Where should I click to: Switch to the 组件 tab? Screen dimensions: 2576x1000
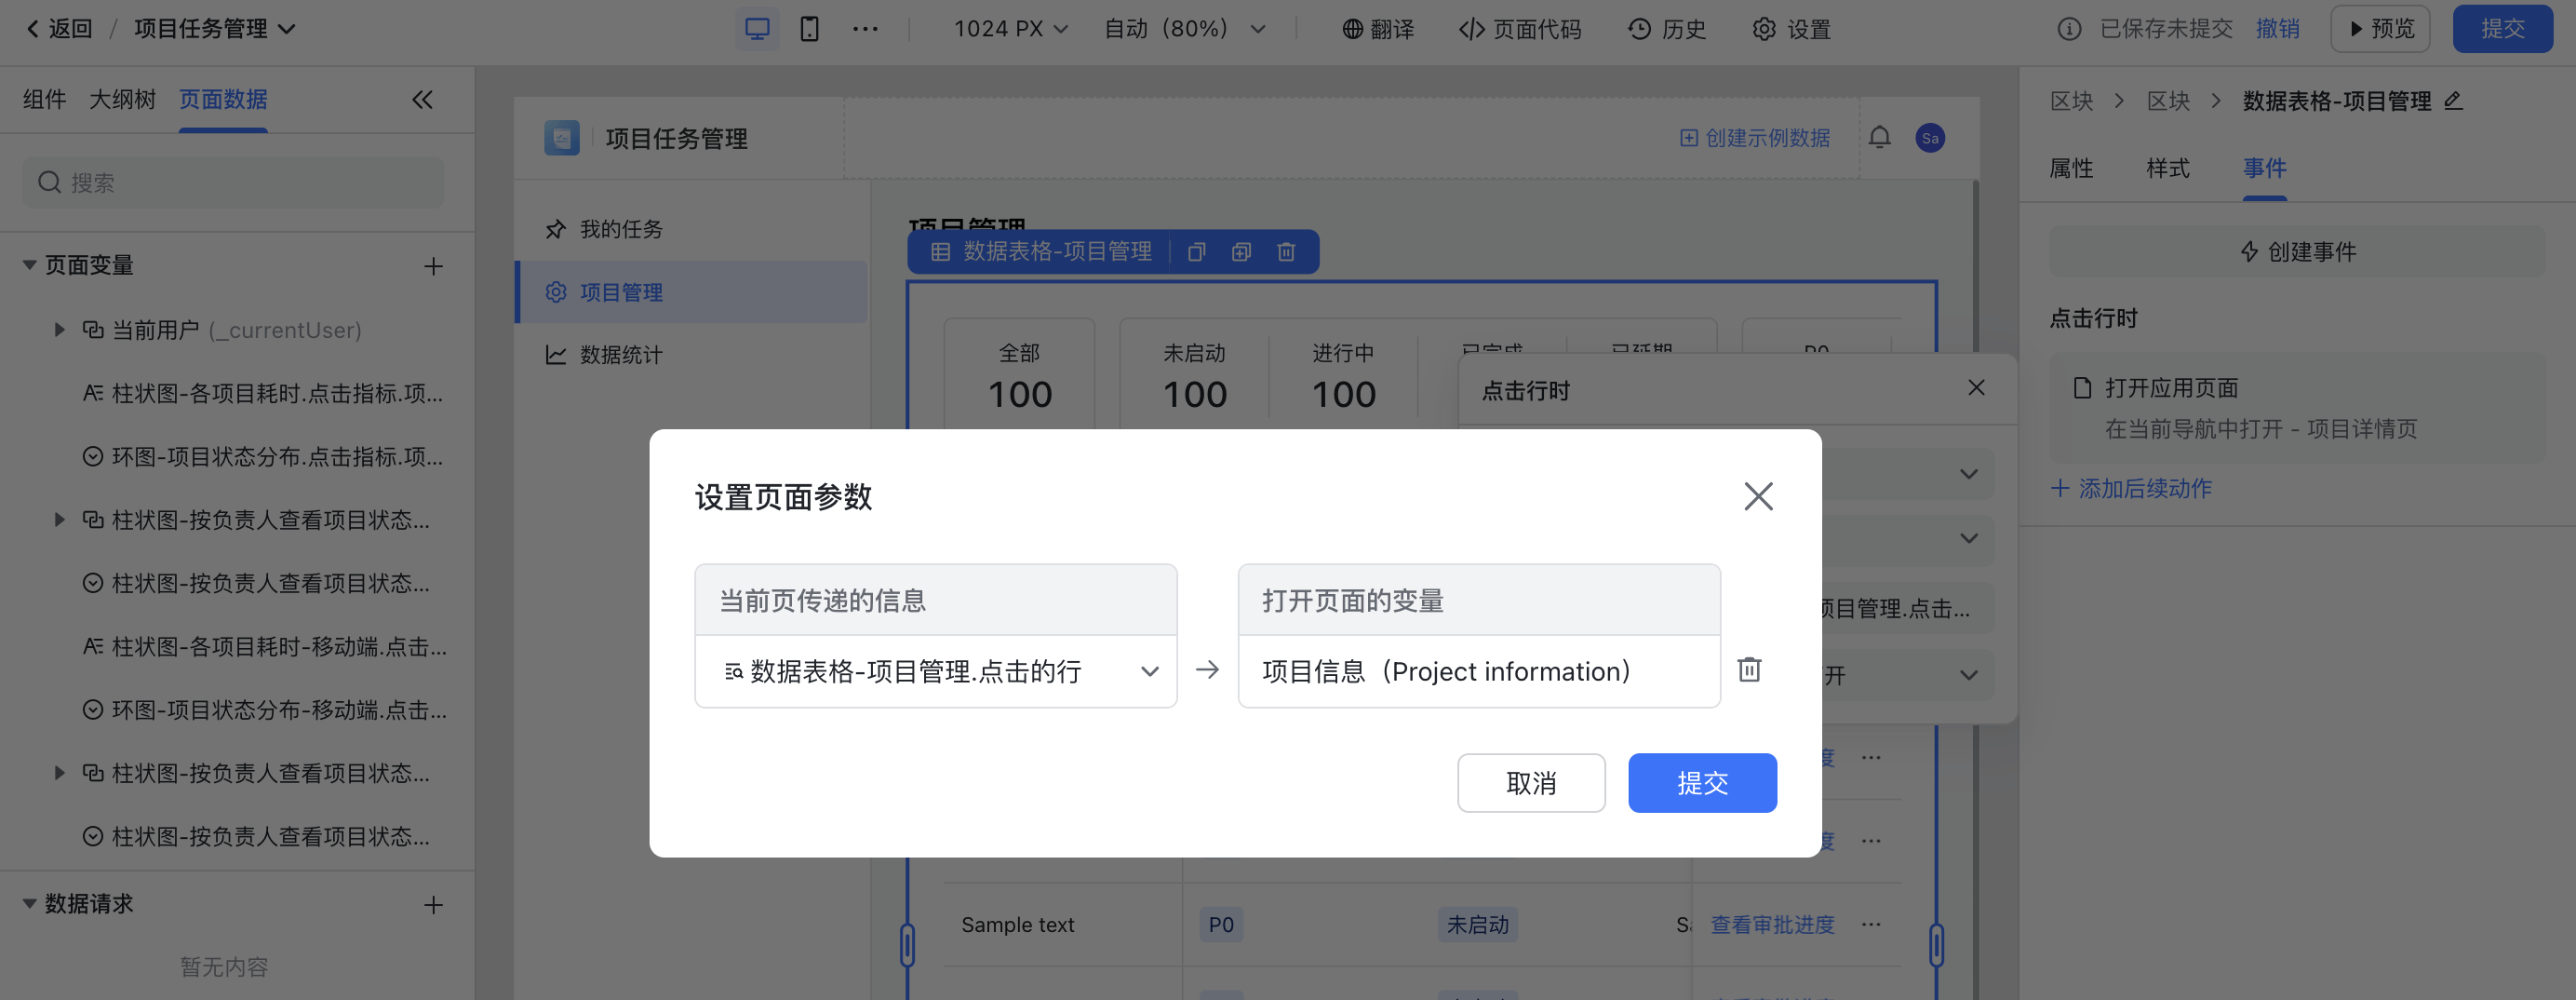click(x=44, y=100)
